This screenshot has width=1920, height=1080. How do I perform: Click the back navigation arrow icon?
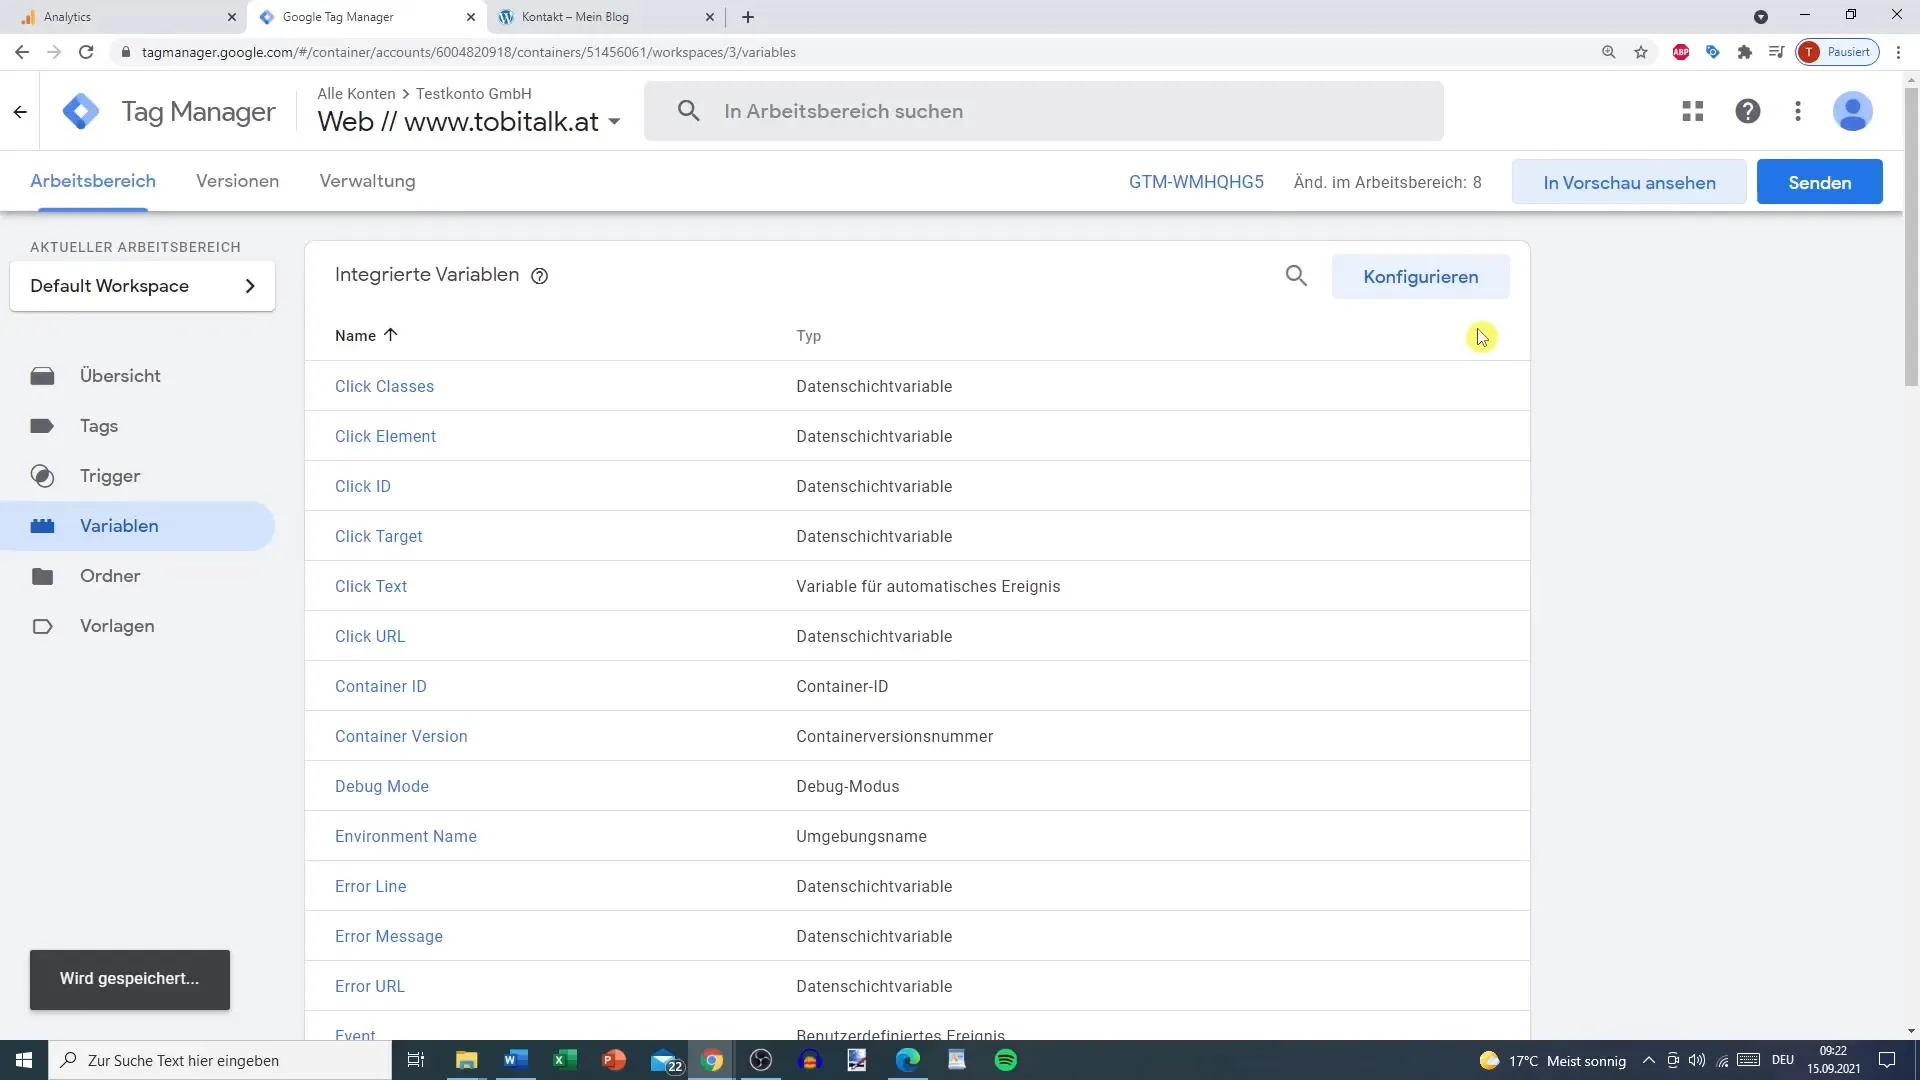[22, 51]
